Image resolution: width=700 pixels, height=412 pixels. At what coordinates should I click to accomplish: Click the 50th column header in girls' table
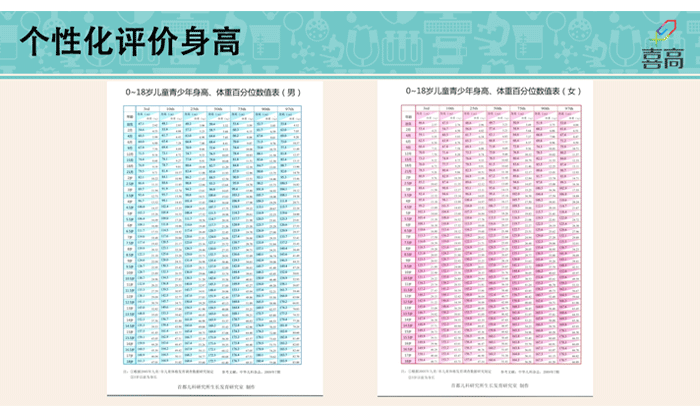tap(497, 108)
